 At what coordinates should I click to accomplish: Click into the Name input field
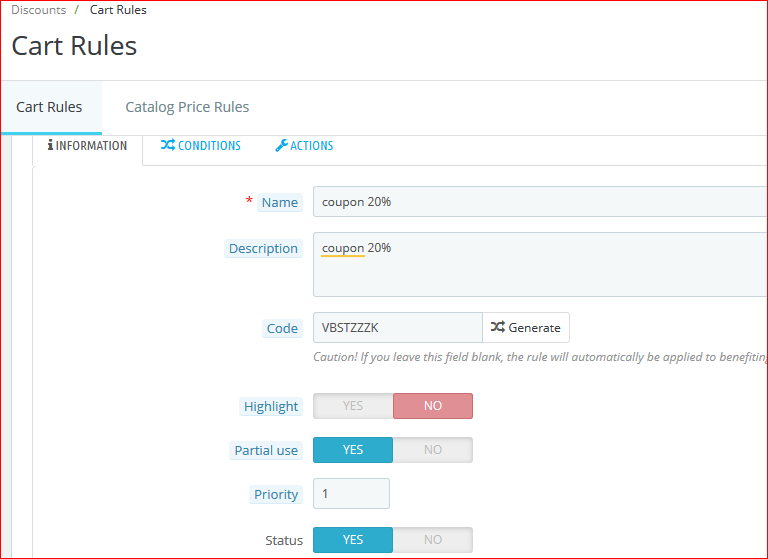(x=540, y=202)
